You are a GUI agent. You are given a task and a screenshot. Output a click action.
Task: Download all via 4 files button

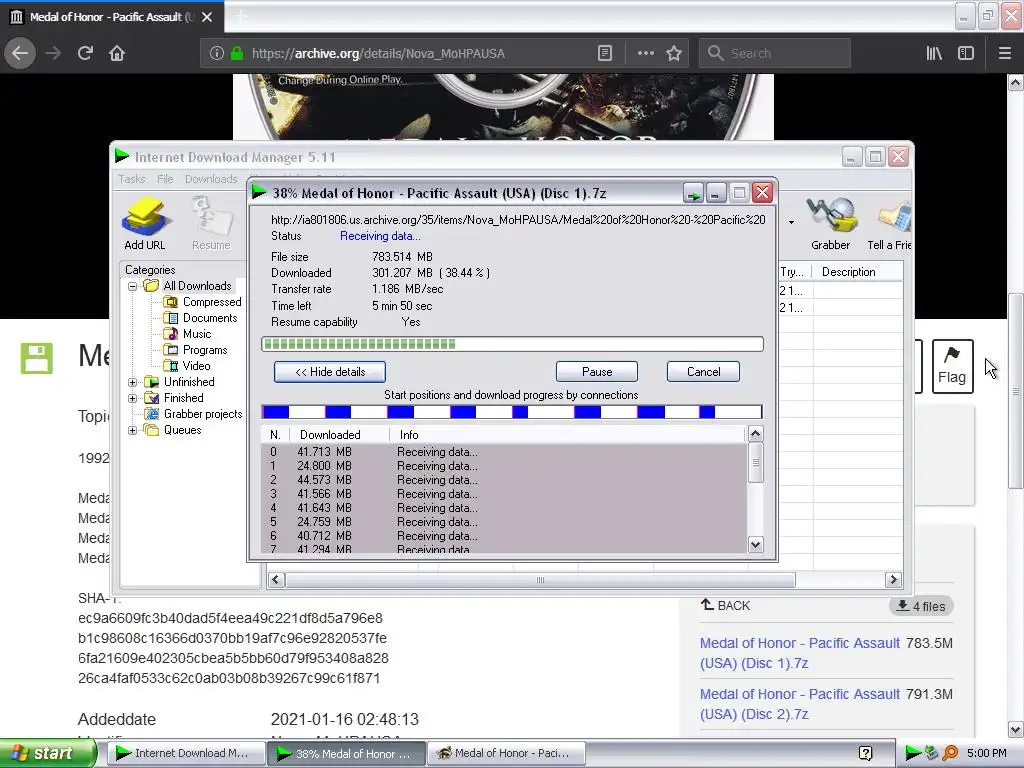pos(921,606)
